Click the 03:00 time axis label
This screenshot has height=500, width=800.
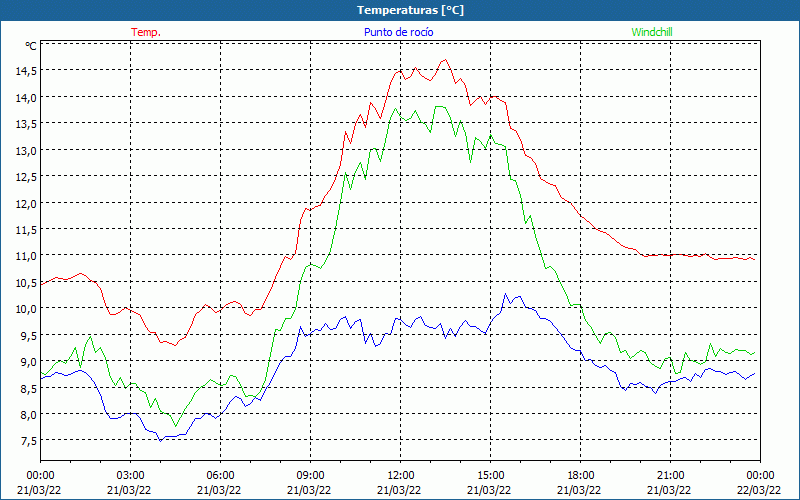(x=131, y=476)
